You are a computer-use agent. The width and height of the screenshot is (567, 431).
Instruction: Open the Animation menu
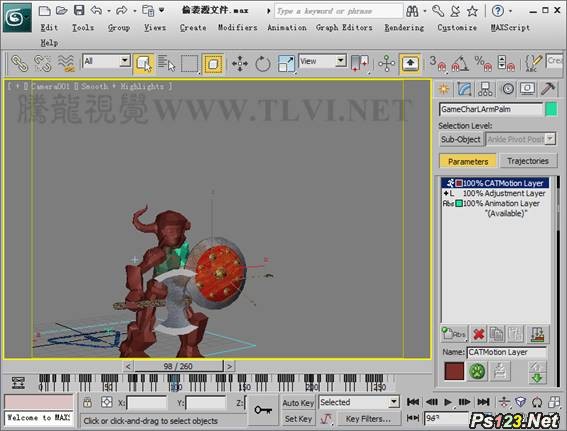click(287, 27)
